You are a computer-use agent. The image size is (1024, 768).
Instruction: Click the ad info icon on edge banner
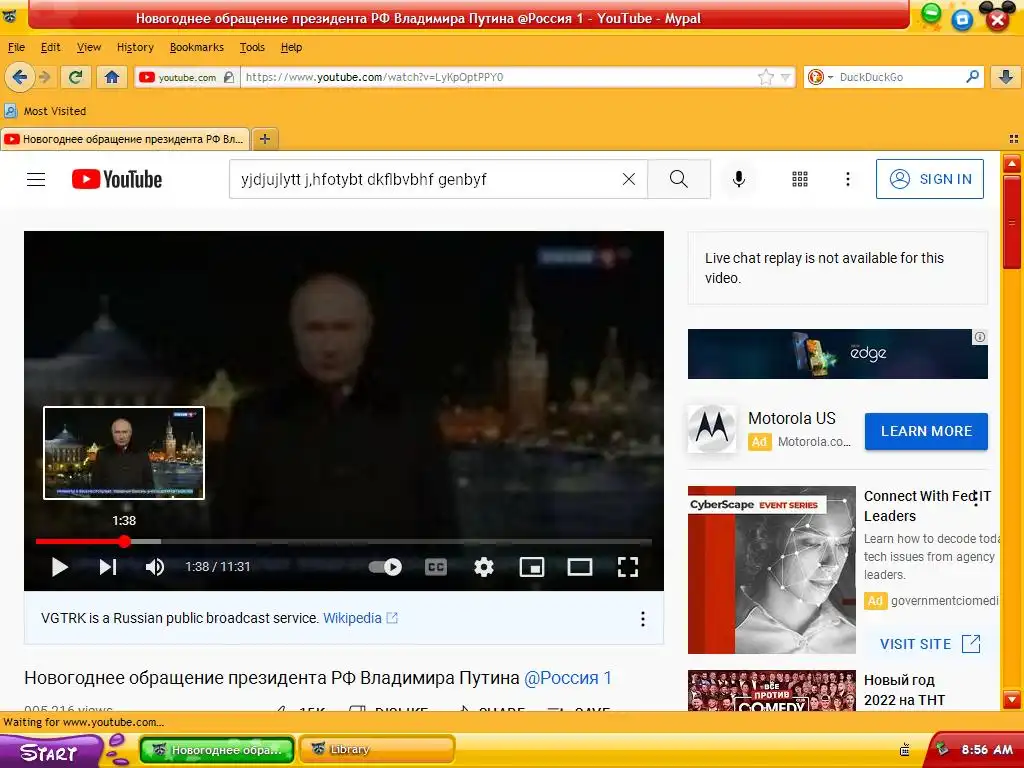pyautogui.click(x=980, y=337)
